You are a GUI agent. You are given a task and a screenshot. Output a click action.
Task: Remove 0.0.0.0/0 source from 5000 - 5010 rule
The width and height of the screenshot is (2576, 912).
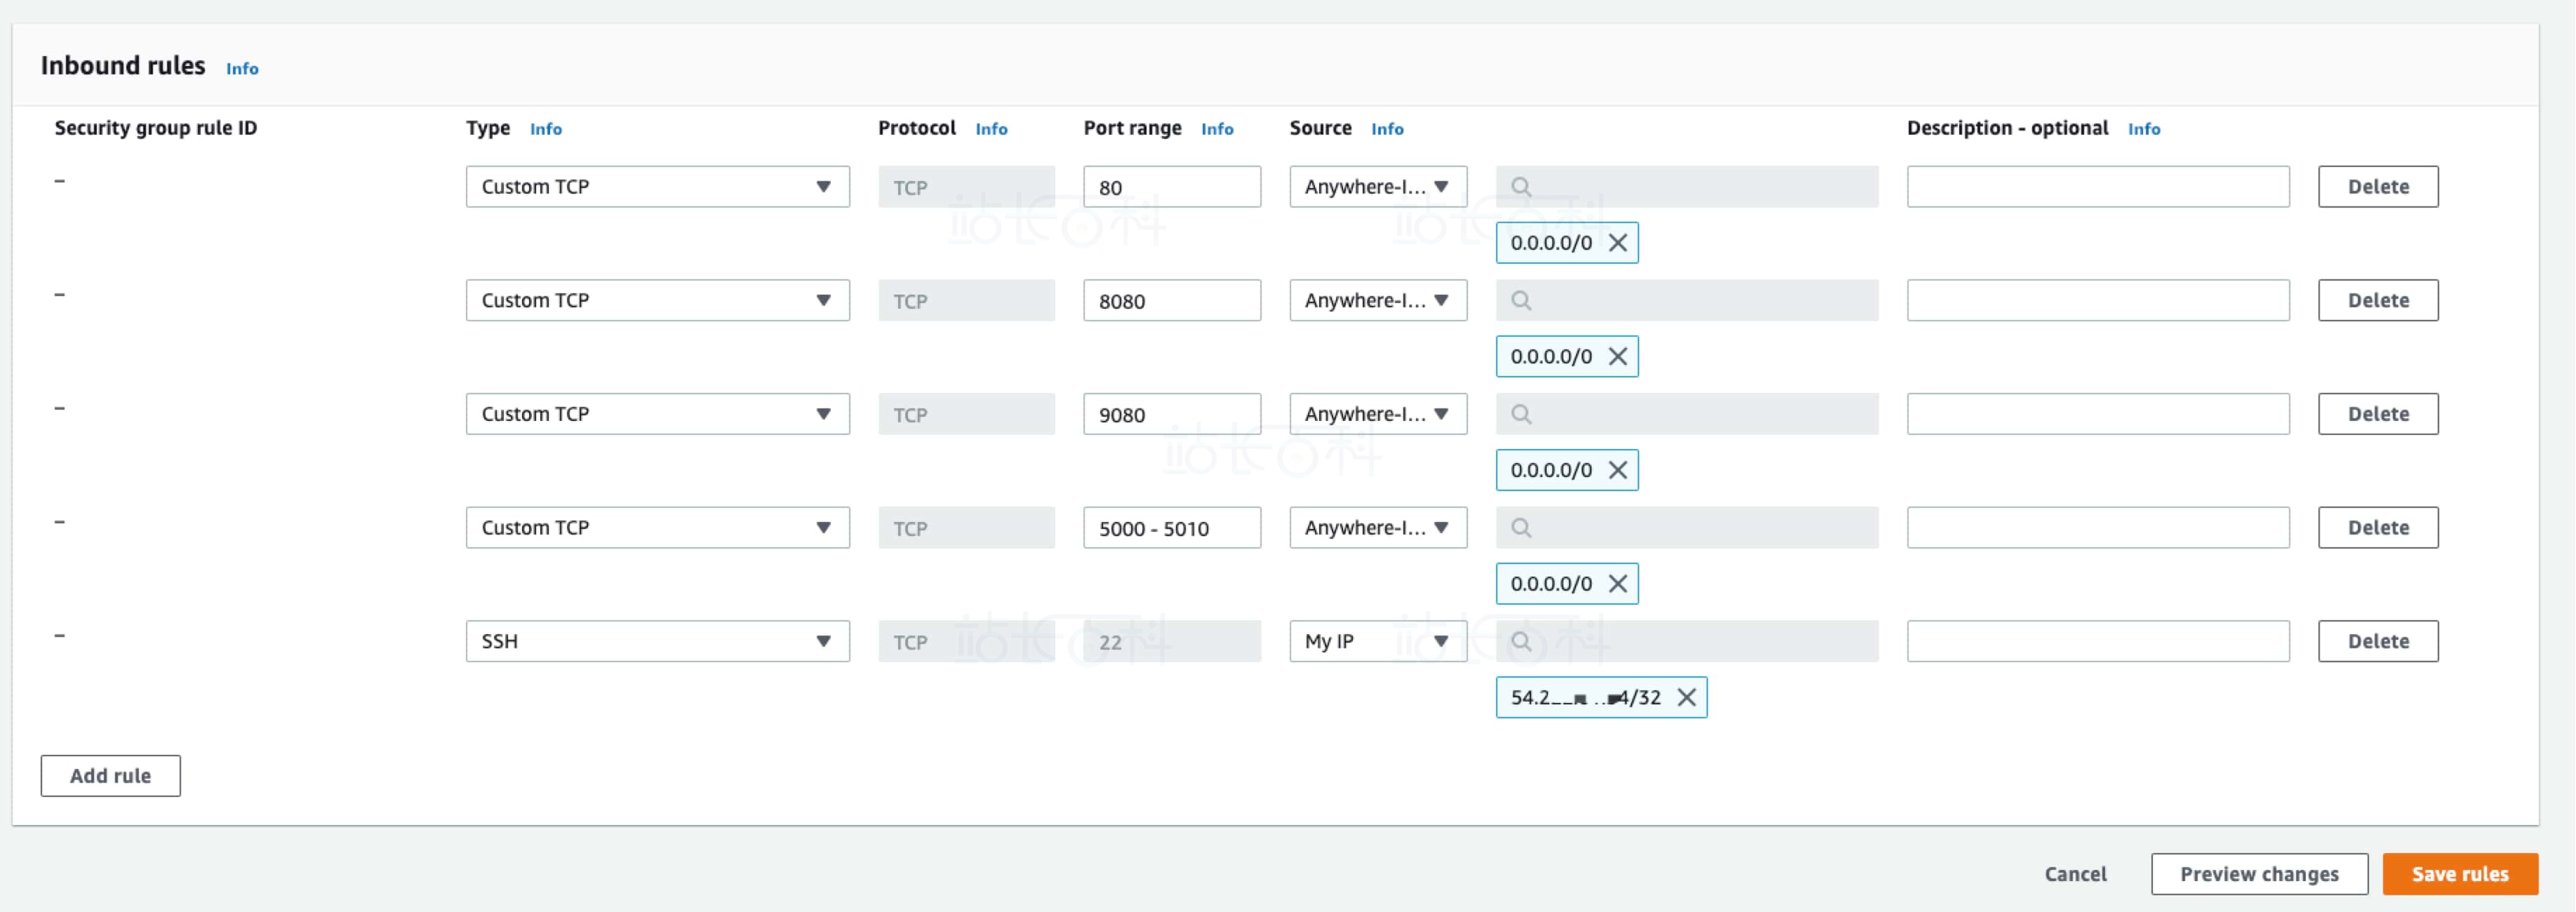(x=1617, y=584)
